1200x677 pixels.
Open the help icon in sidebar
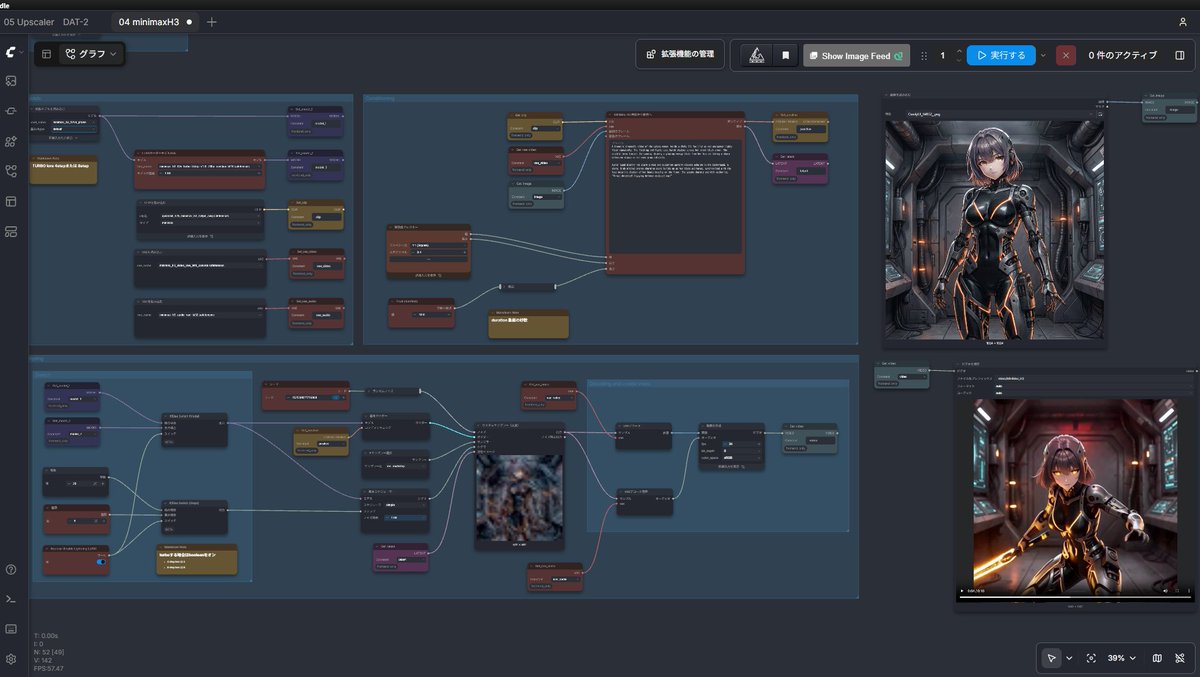tap(11, 569)
